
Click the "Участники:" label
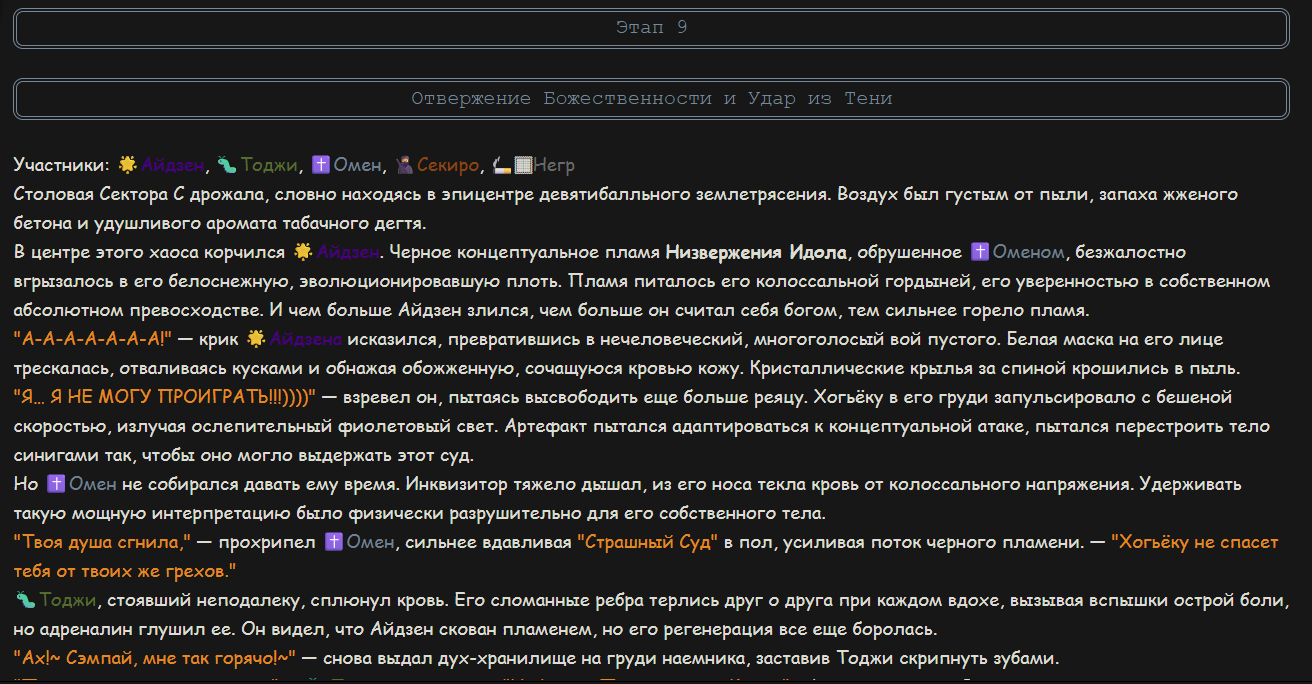(62, 165)
